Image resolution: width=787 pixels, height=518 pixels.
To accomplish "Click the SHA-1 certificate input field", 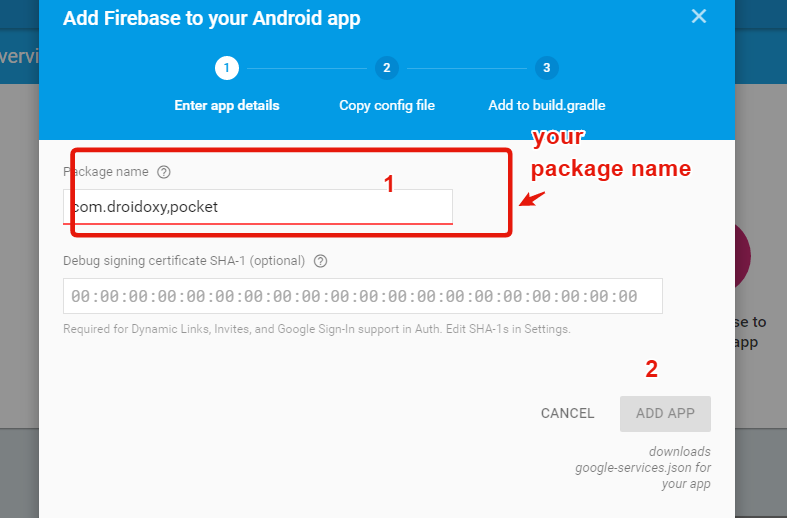I will click(362, 296).
